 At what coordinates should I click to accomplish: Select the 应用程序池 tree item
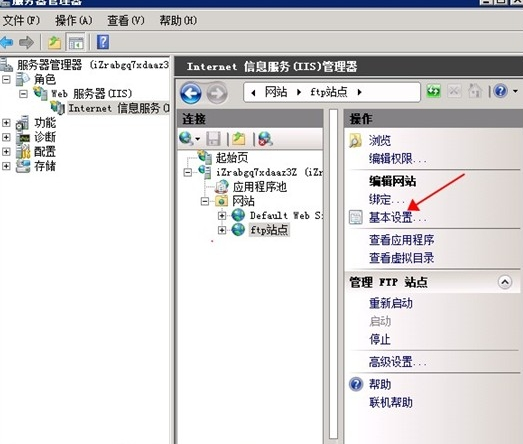pos(259,187)
